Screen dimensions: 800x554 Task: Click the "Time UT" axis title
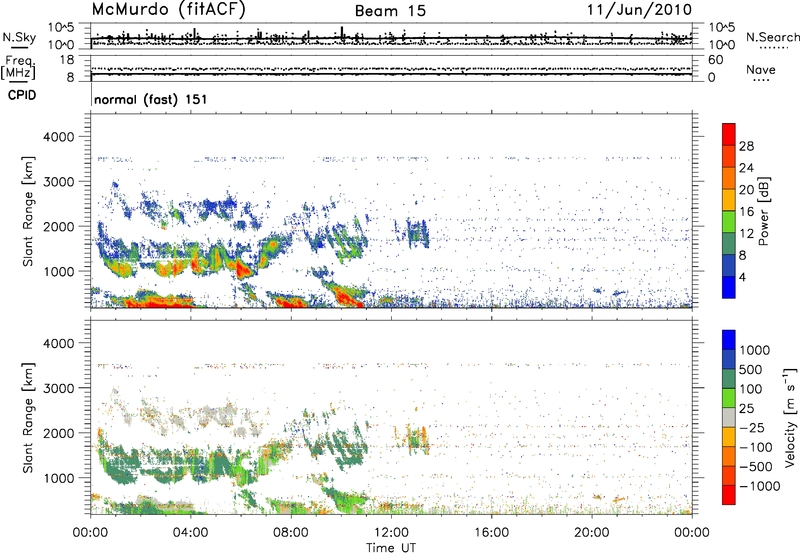391,548
